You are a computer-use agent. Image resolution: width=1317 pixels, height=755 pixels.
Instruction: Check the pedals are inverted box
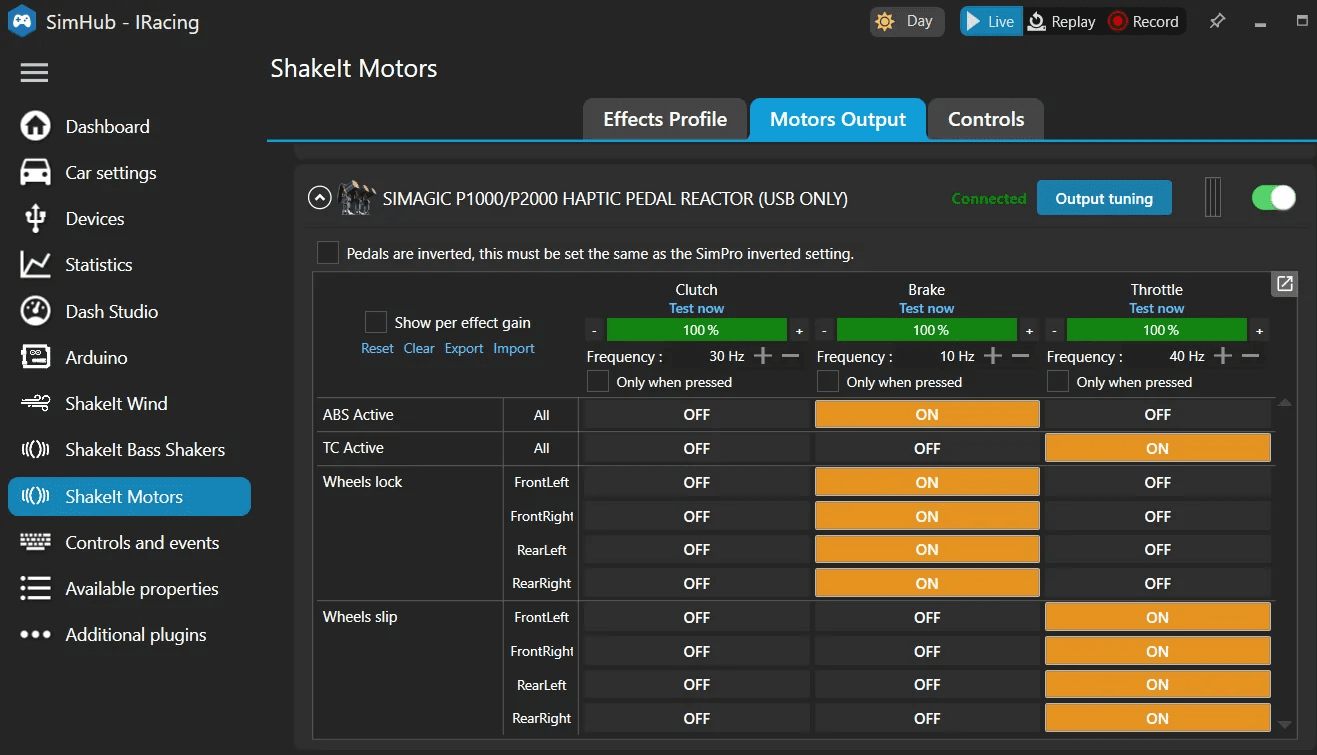(328, 253)
